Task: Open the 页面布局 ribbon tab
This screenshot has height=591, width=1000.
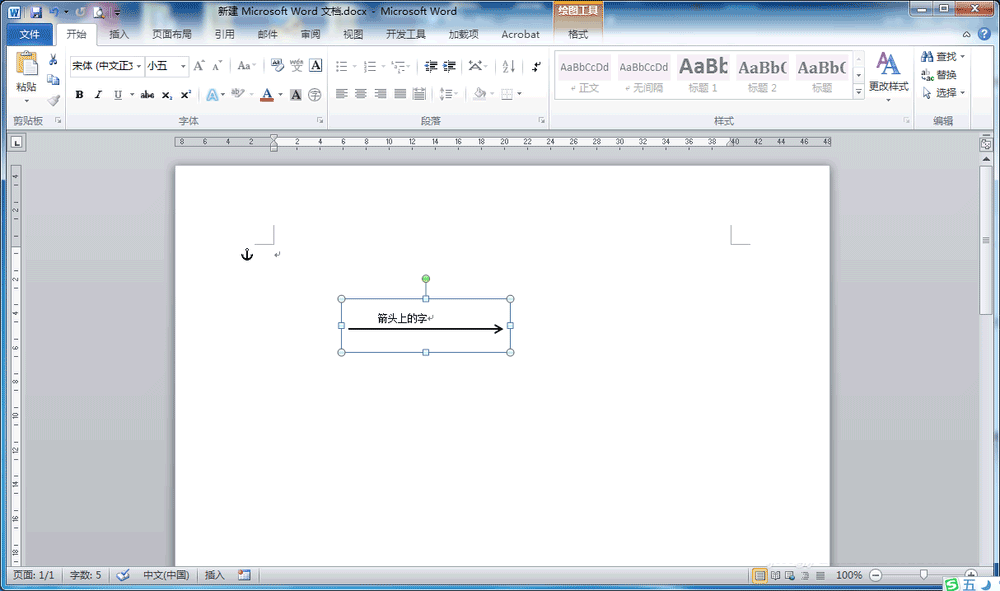Action: click(171, 34)
